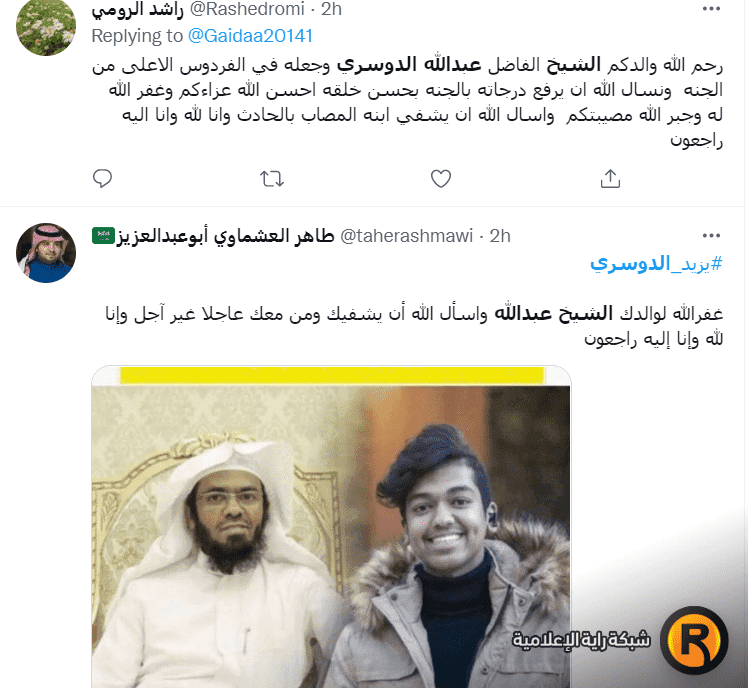Viewport: 748px width, 688px height.
Task: Open the @Rashedromi handle
Action: pos(247,9)
